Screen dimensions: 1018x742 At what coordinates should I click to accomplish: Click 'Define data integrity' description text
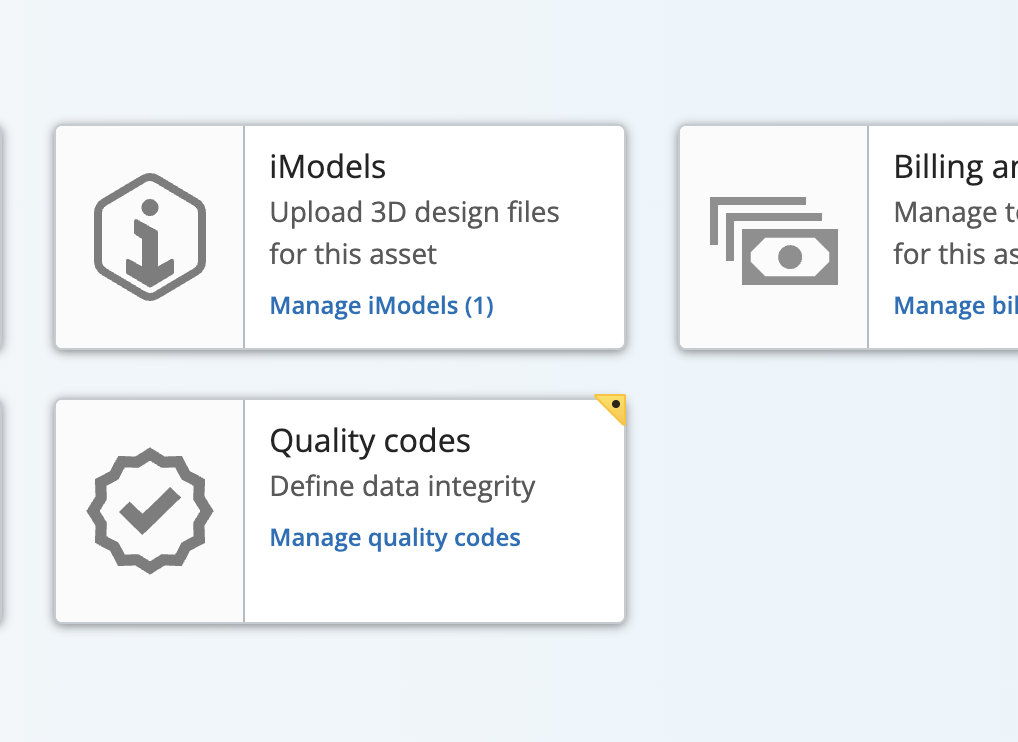click(403, 487)
